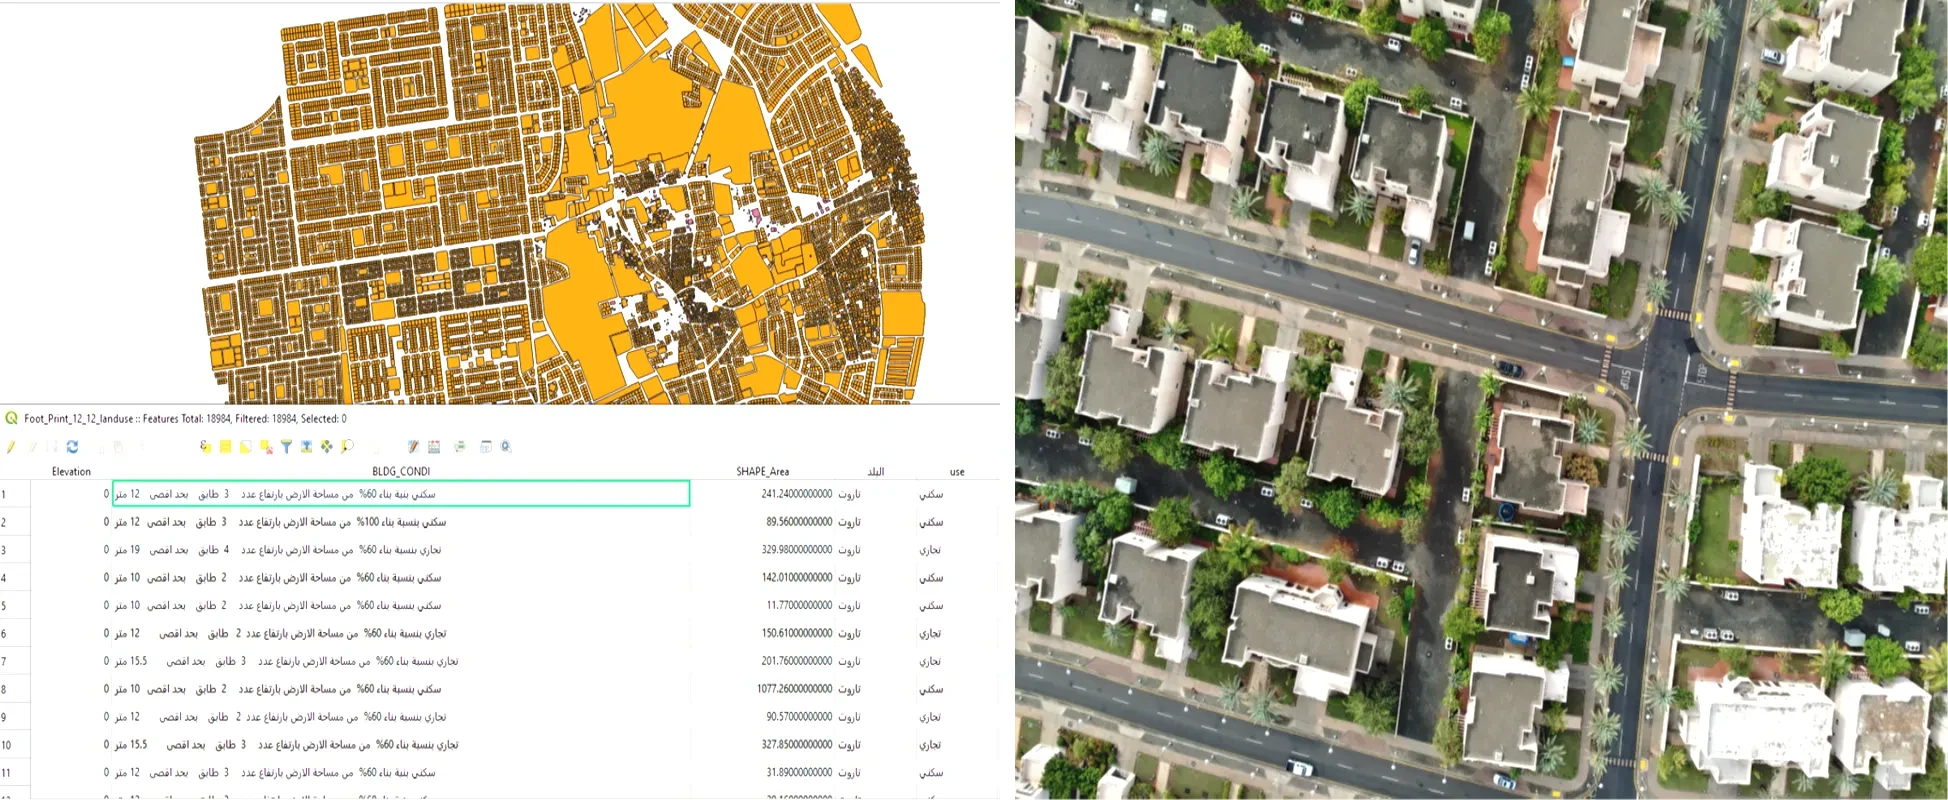The width and height of the screenshot is (1948, 800).
Task: Toggle the filter features funnel icon
Action: [x=286, y=447]
